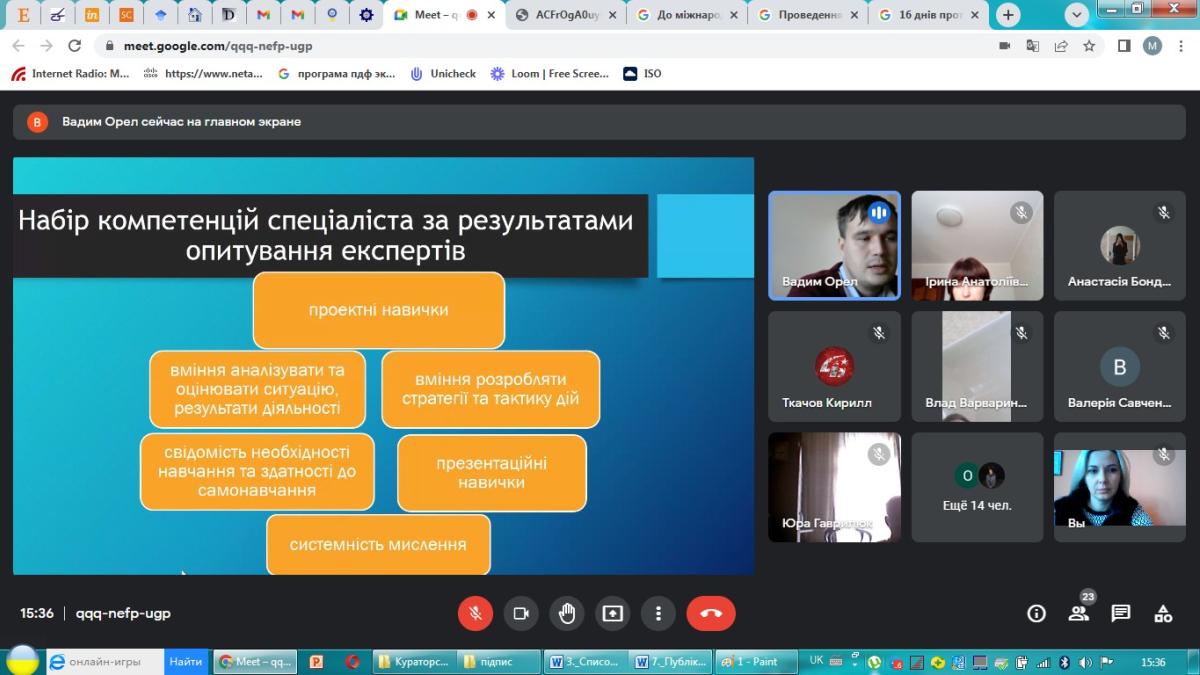The width and height of the screenshot is (1200, 675).
Task: Click the browser page reload icon
Action: (74, 46)
